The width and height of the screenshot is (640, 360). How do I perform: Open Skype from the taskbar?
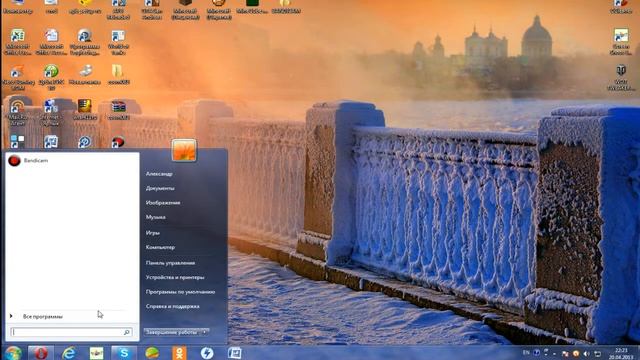point(124,353)
